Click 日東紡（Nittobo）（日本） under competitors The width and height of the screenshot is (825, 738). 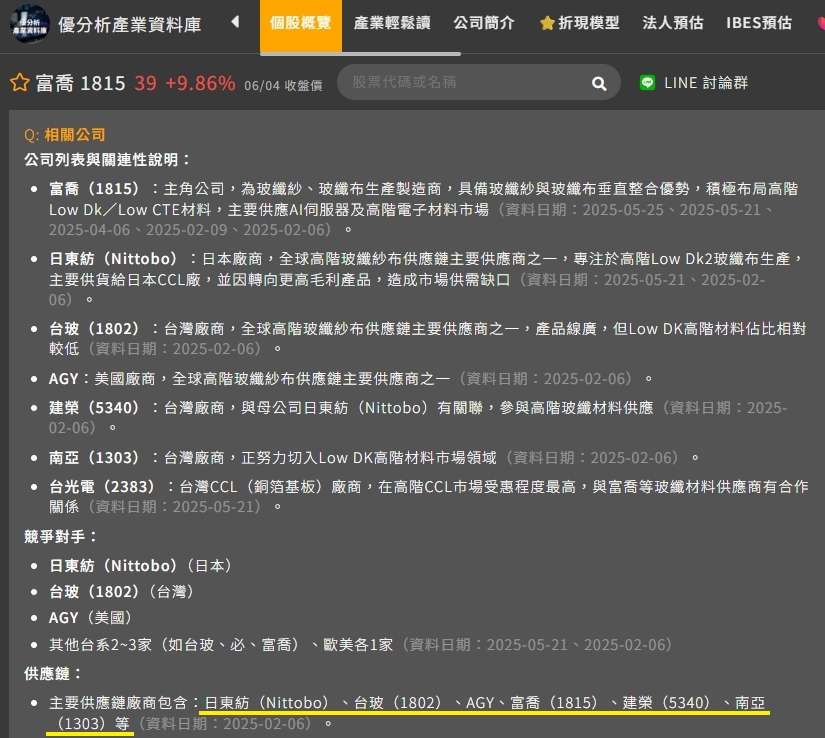click(x=140, y=566)
